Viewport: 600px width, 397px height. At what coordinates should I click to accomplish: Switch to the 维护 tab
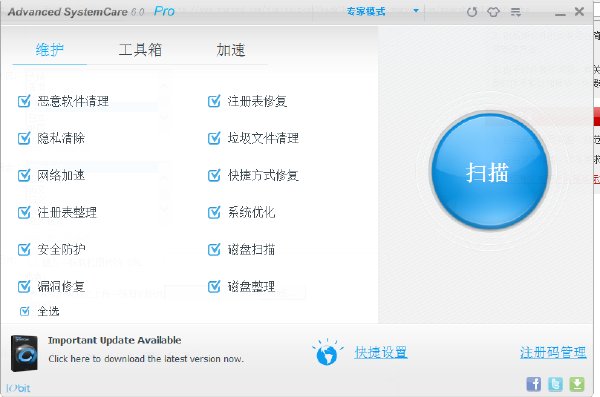50,50
